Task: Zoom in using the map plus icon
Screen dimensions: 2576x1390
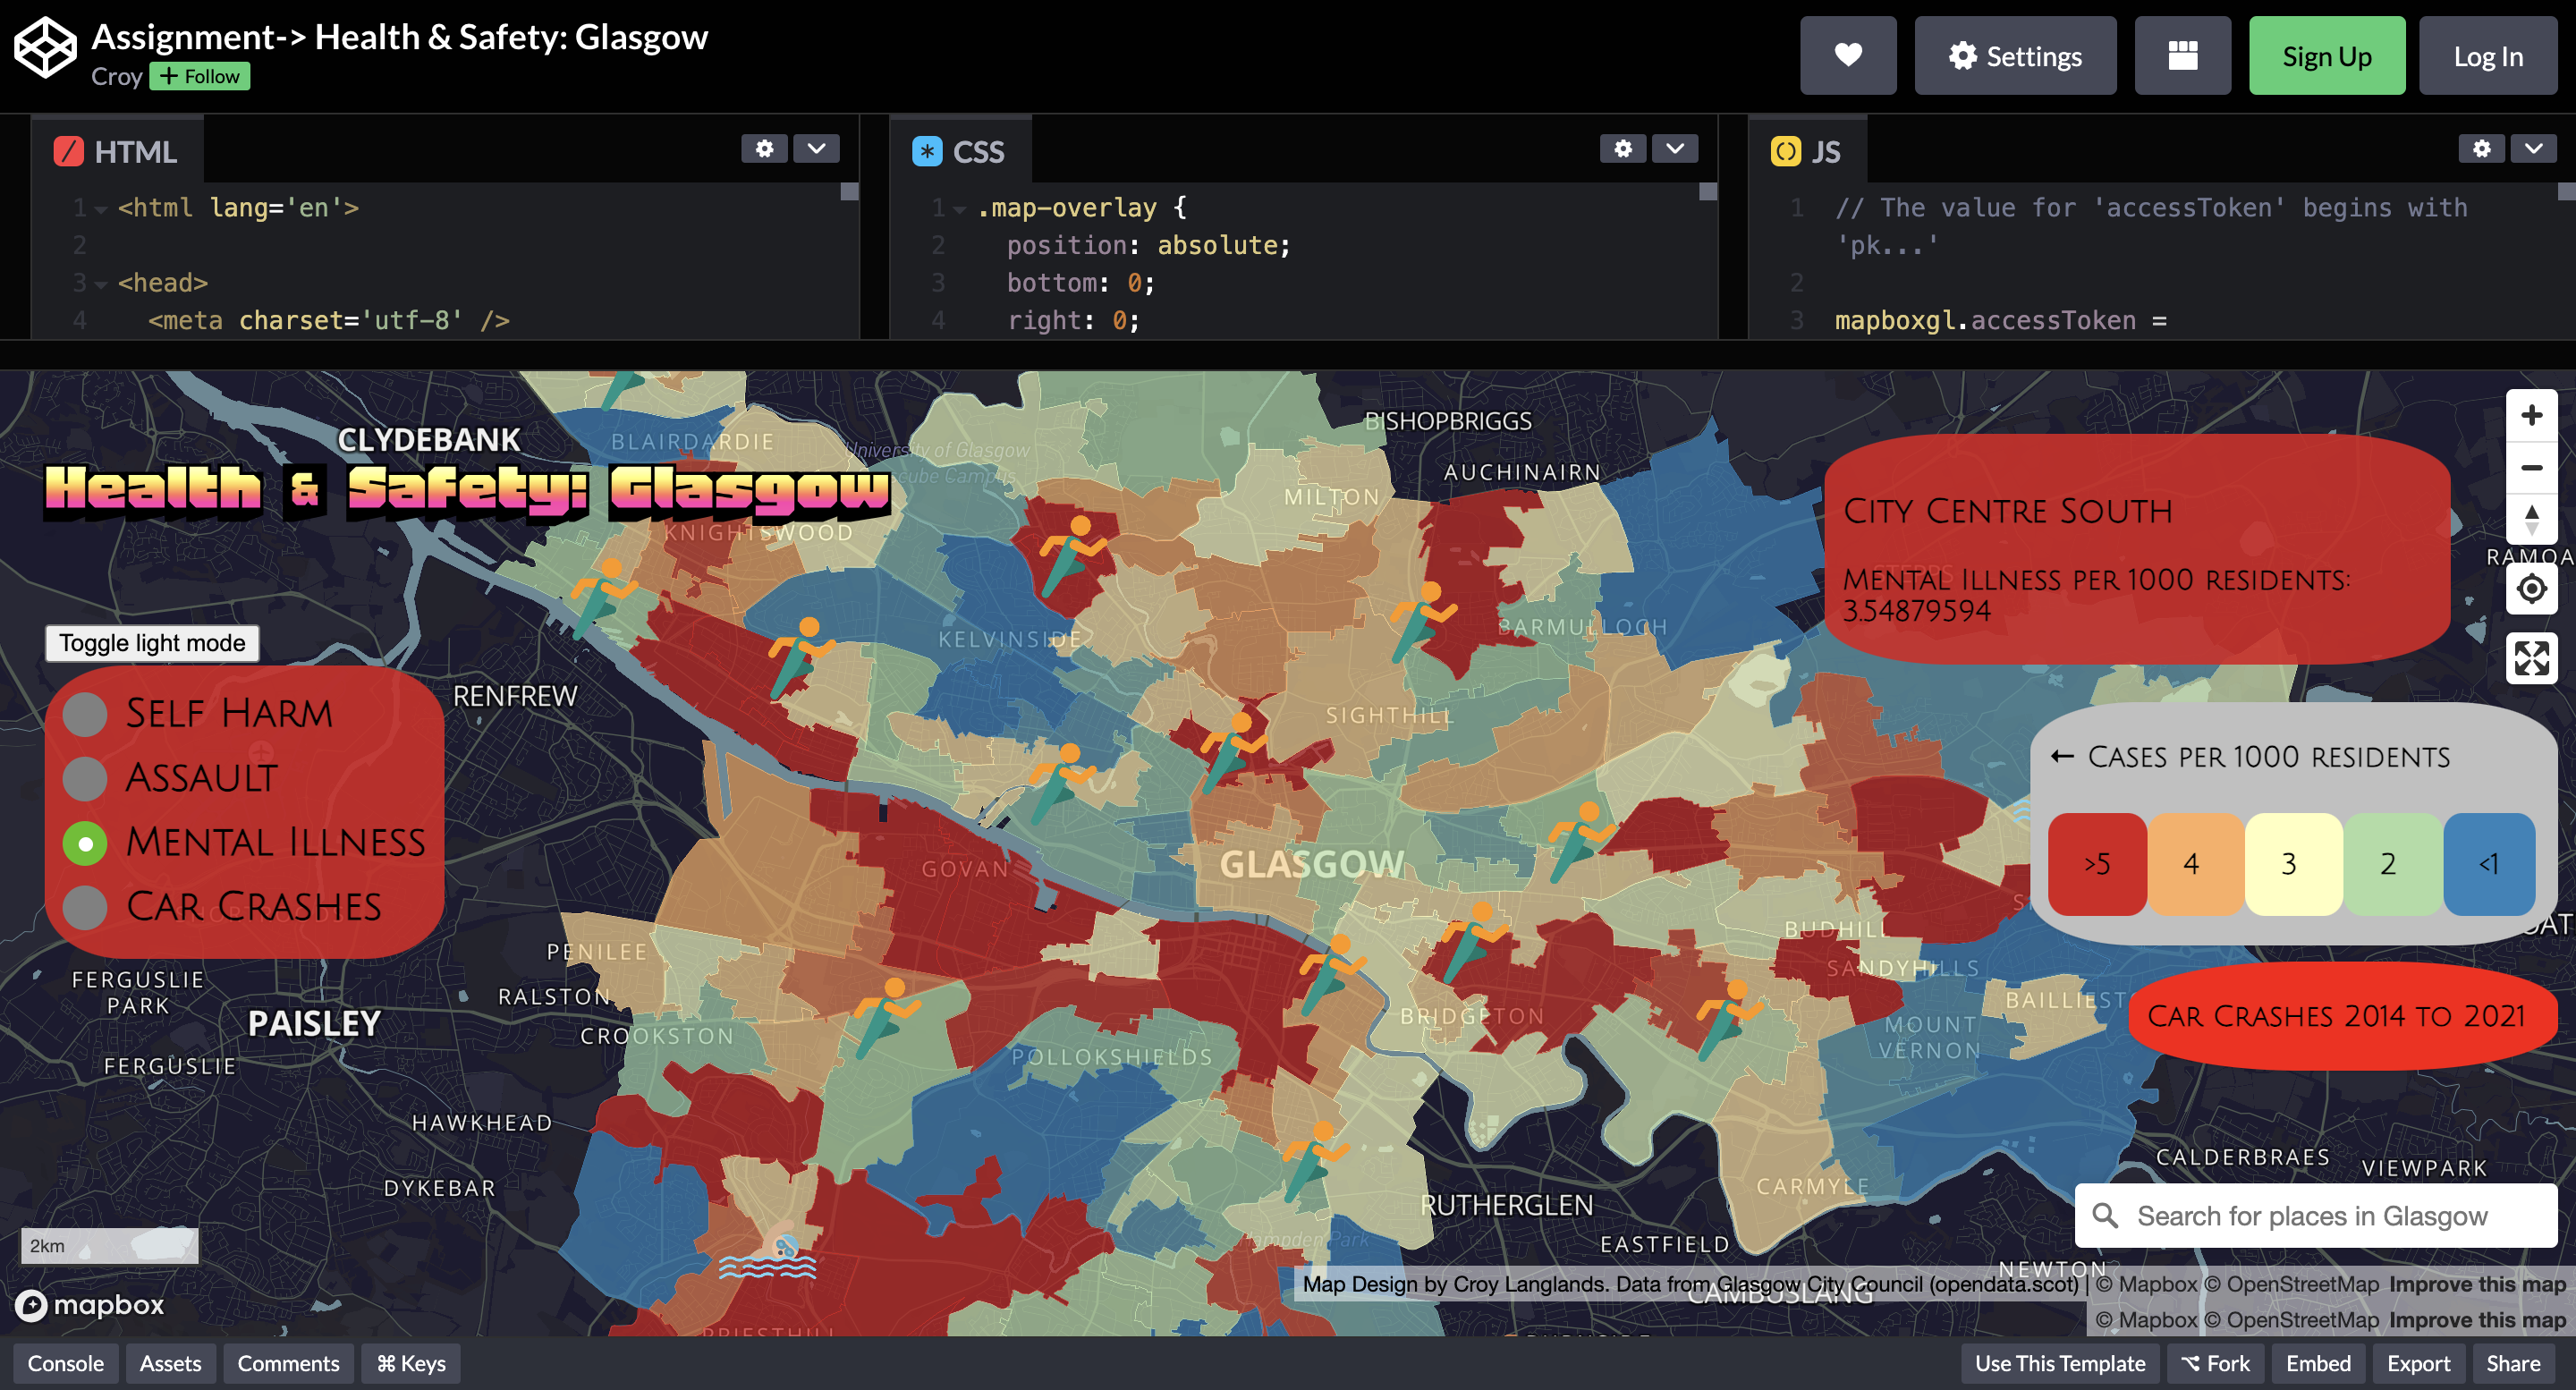Action: click(2532, 414)
